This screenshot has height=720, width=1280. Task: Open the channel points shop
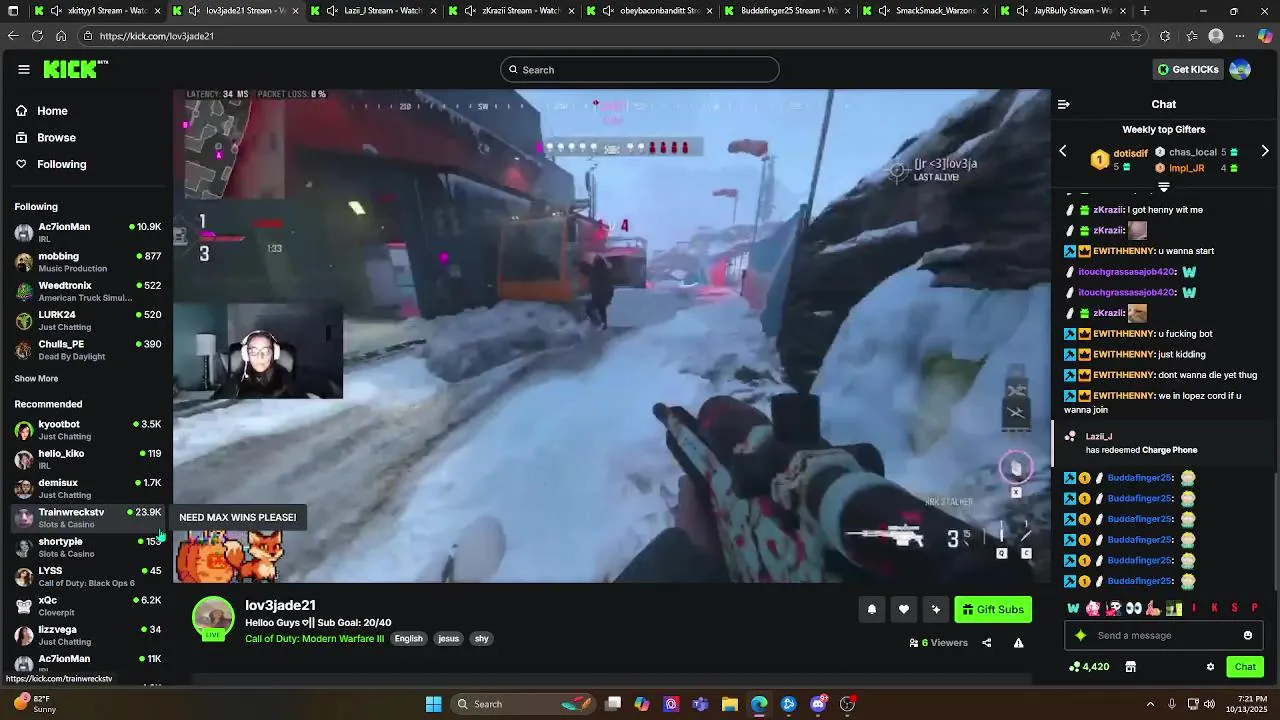pyautogui.click(x=1131, y=667)
